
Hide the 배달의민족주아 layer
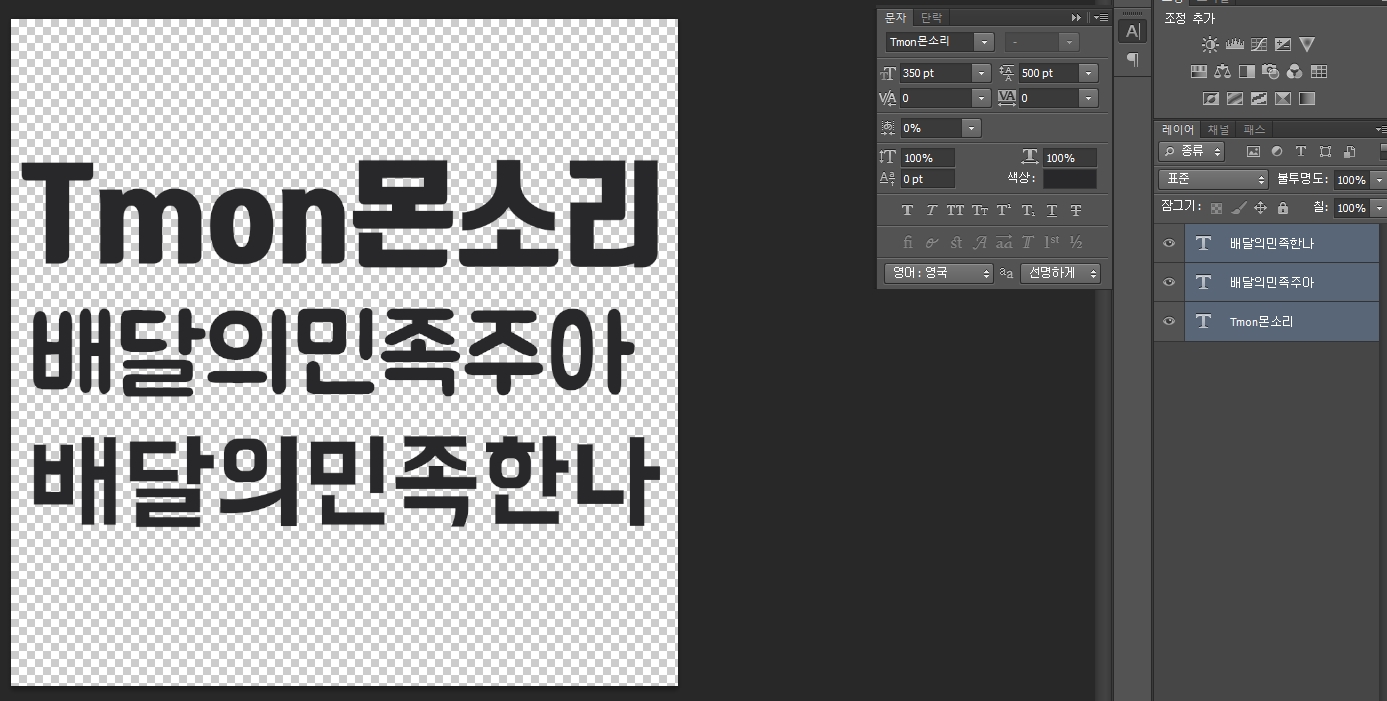click(1169, 282)
